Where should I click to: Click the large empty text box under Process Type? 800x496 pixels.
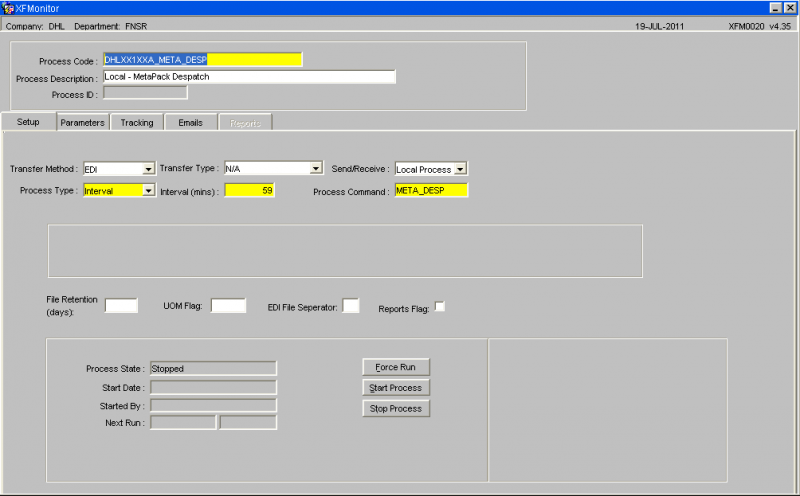point(345,251)
